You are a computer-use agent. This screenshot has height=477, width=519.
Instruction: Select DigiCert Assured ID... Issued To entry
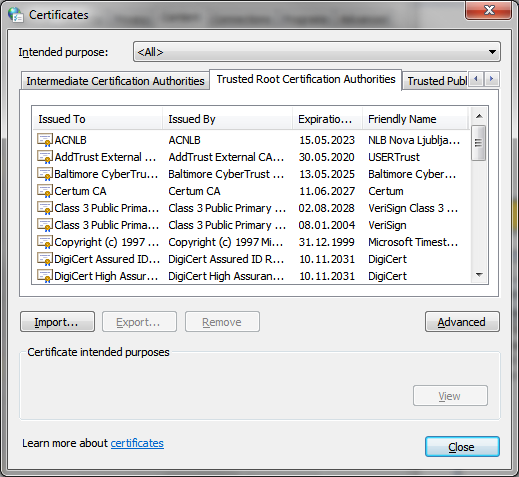point(107,259)
